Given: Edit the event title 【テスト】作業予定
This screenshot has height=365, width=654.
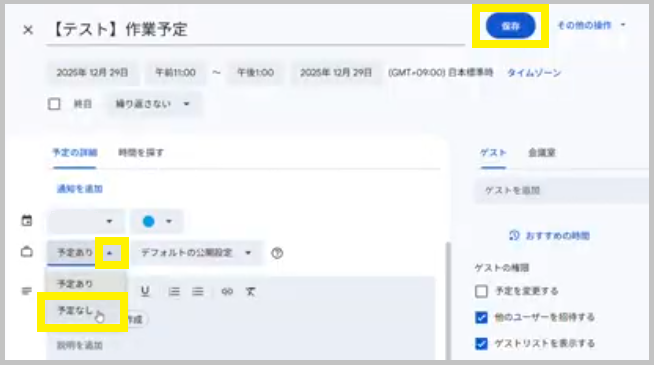Looking at the screenshot, I should (x=255, y=30).
